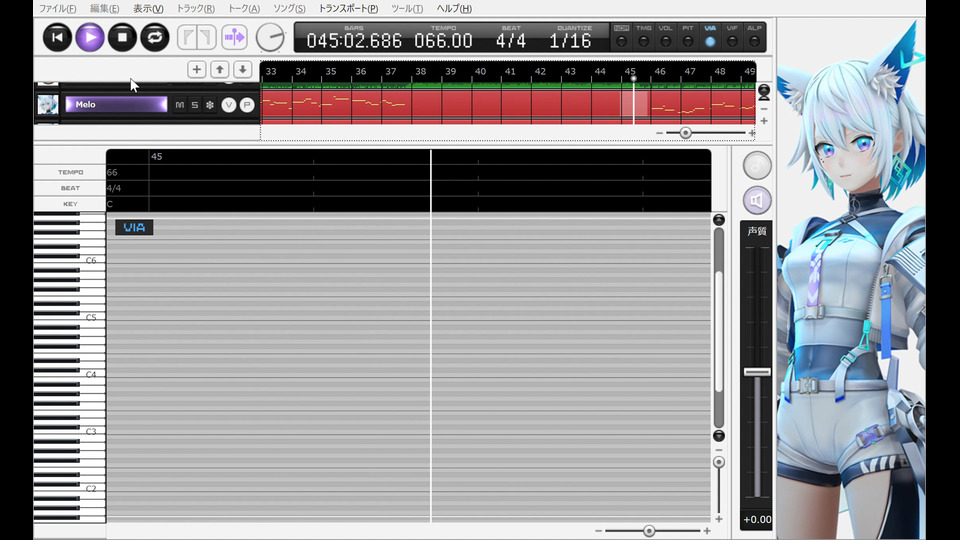
Task: Start playback with the purple play button
Action: click(x=90, y=37)
